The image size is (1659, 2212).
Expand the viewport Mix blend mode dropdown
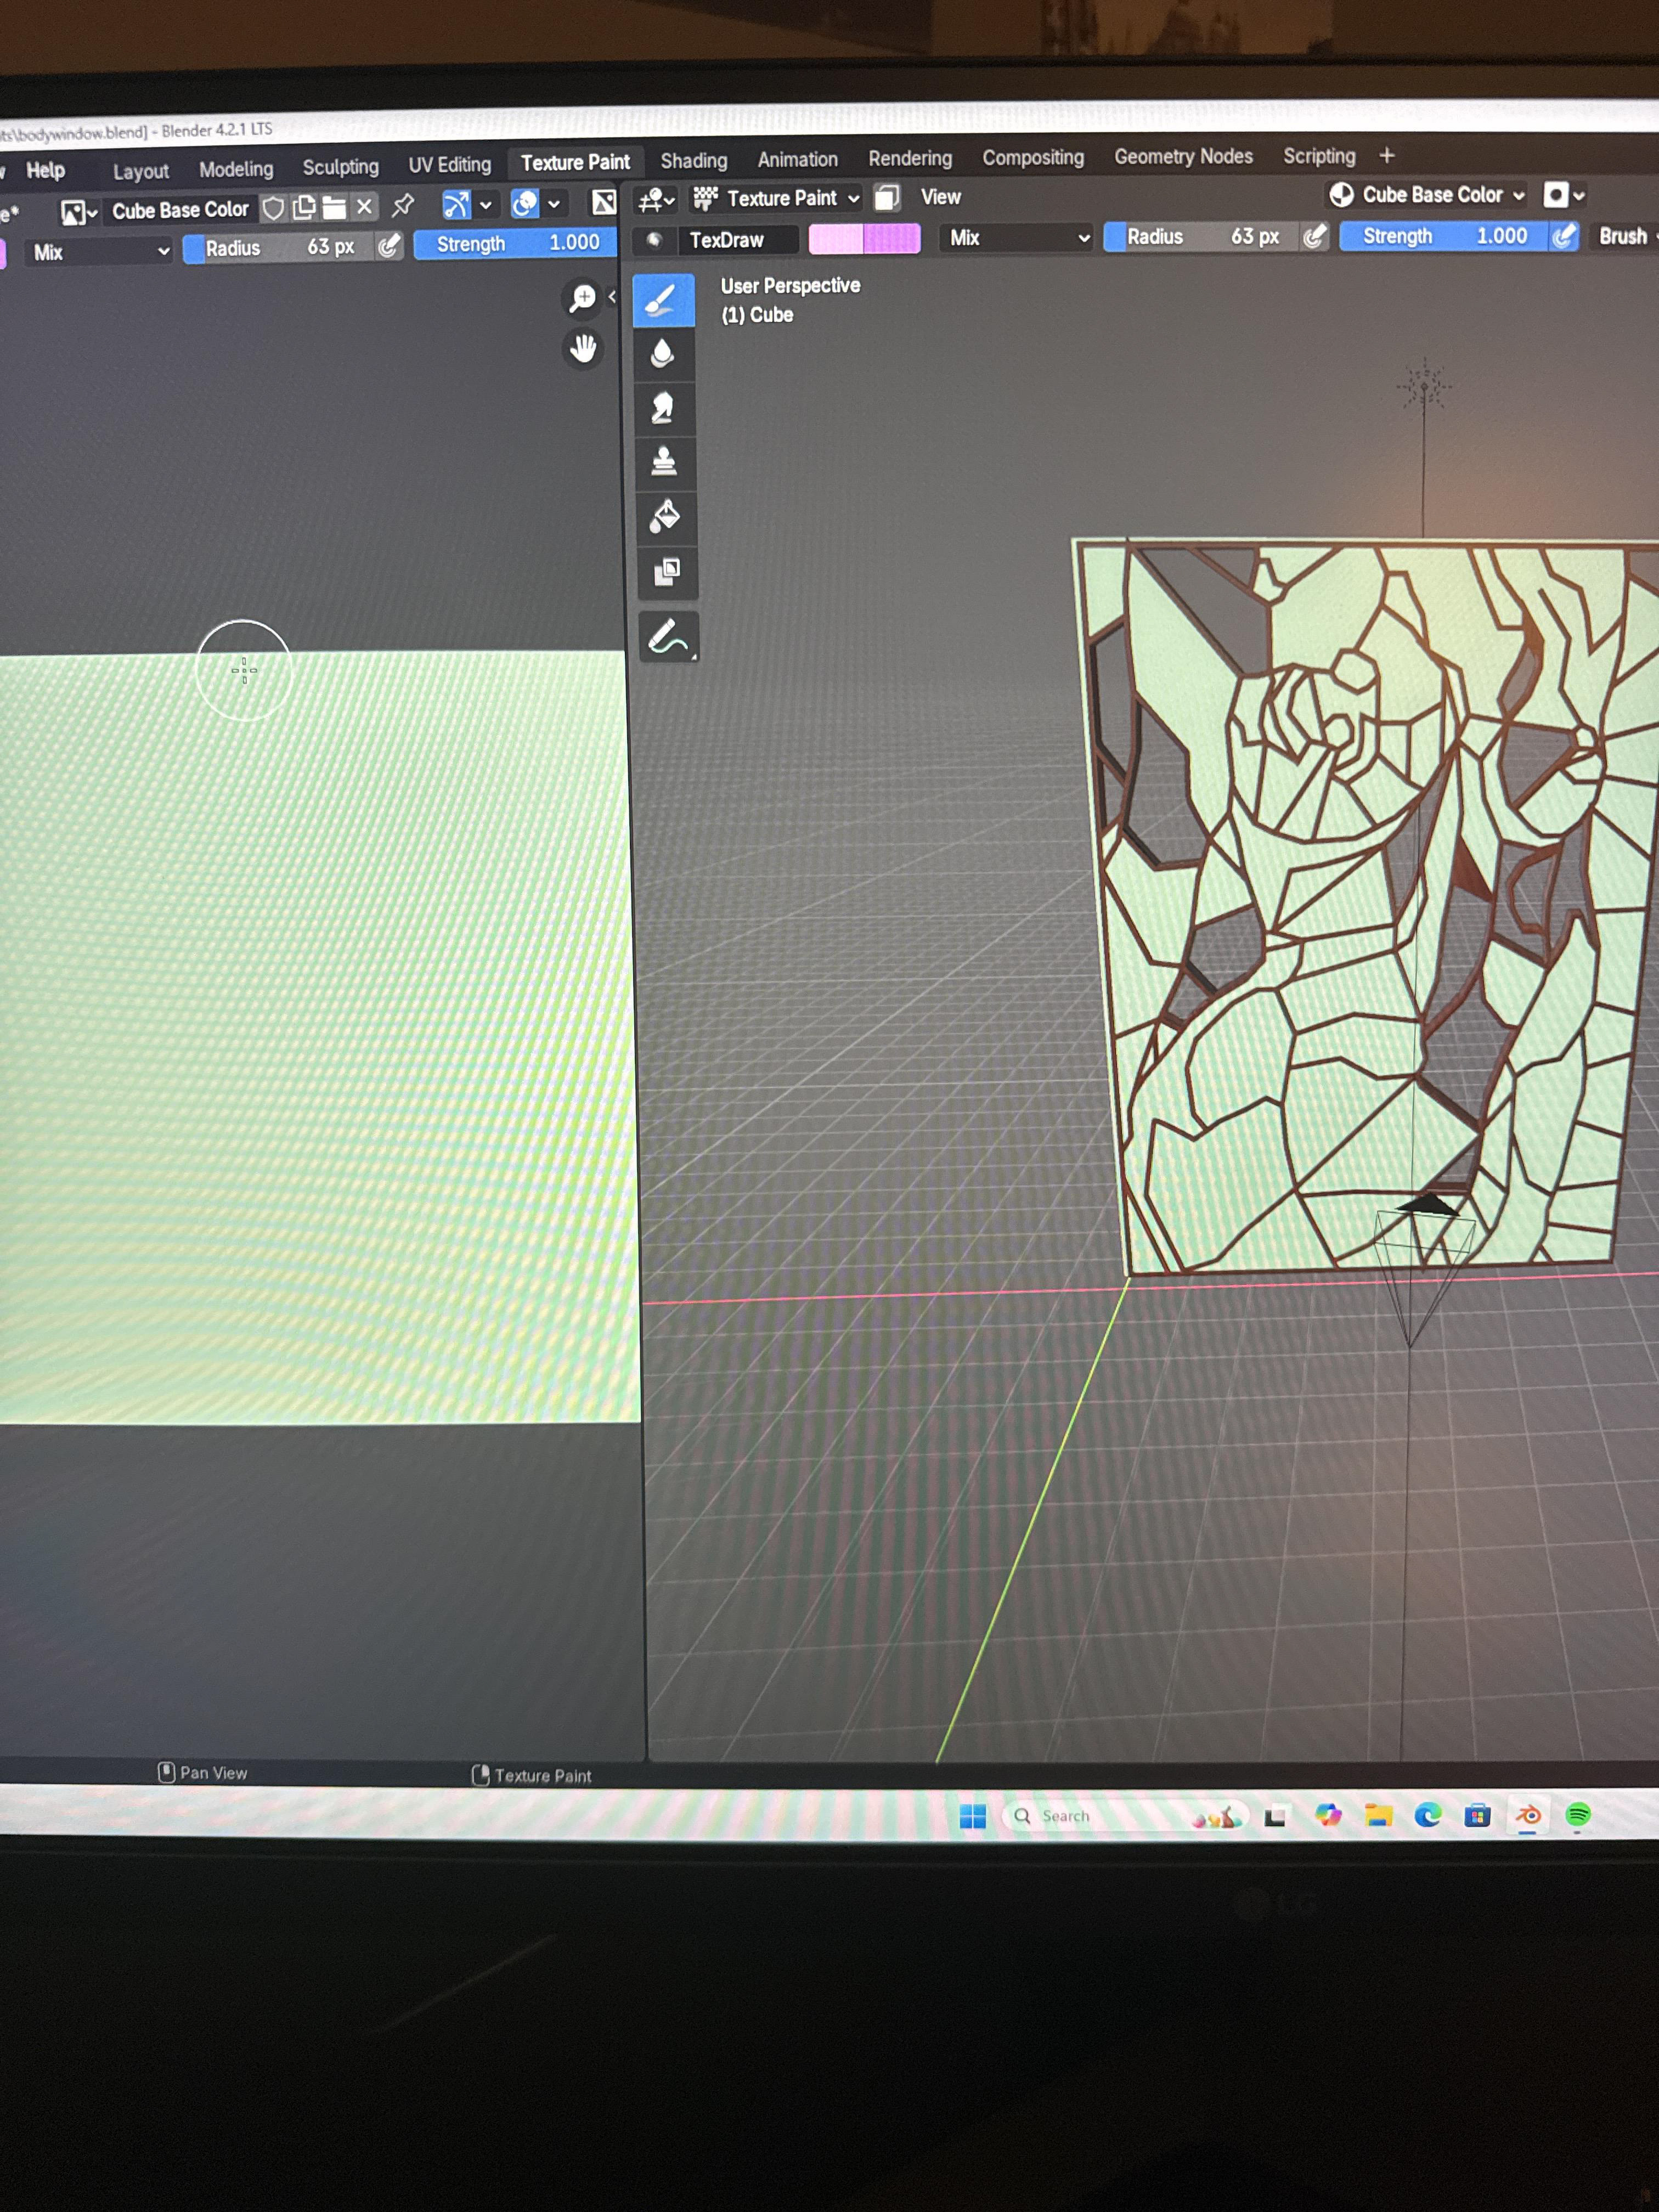1017,238
